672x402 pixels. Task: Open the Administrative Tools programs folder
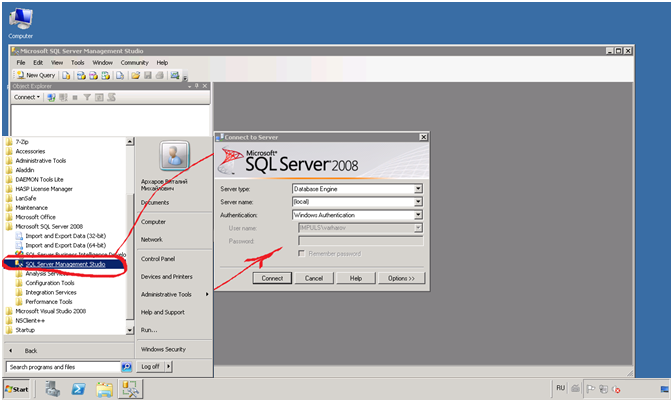41,161
